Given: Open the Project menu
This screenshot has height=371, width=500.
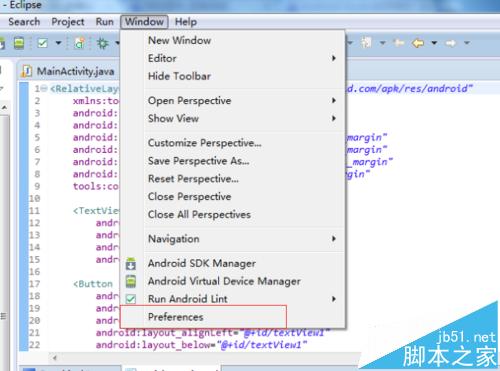Looking at the screenshot, I should click(68, 22).
